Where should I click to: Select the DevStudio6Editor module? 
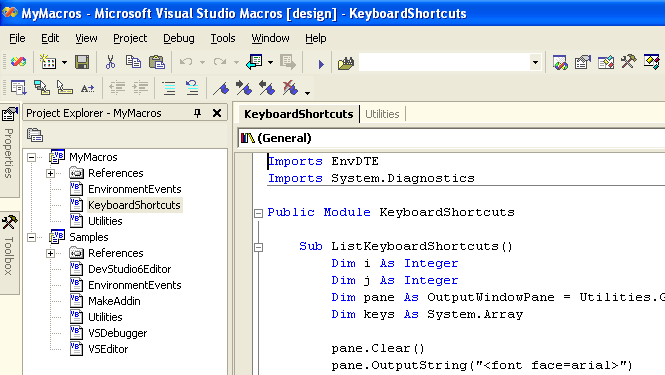point(129,269)
